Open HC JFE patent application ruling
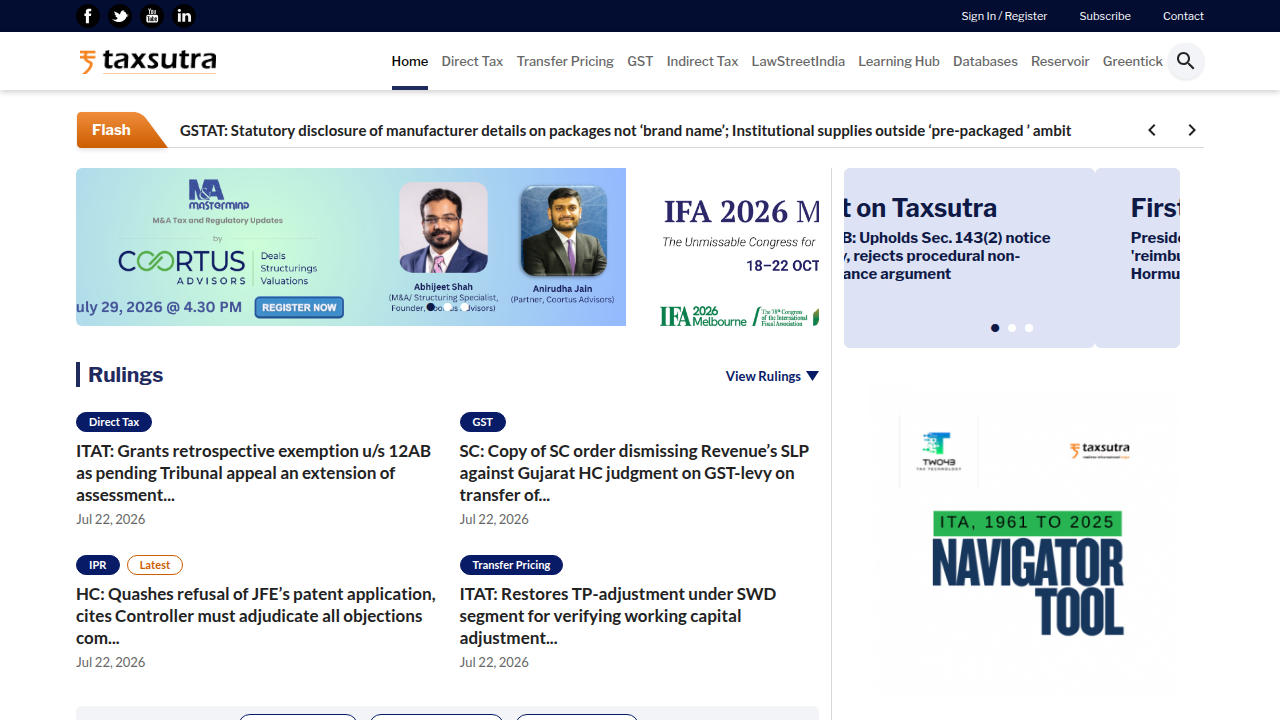 256,616
